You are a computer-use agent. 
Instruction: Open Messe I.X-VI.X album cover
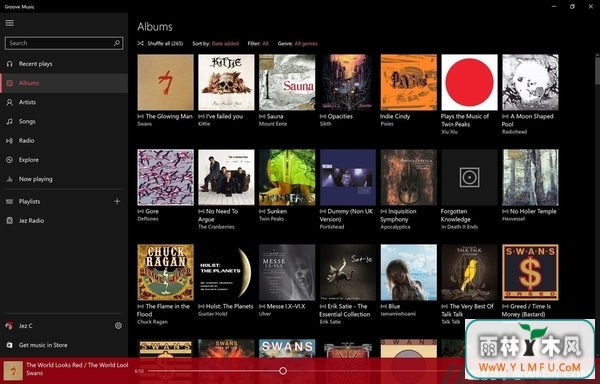point(287,272)
